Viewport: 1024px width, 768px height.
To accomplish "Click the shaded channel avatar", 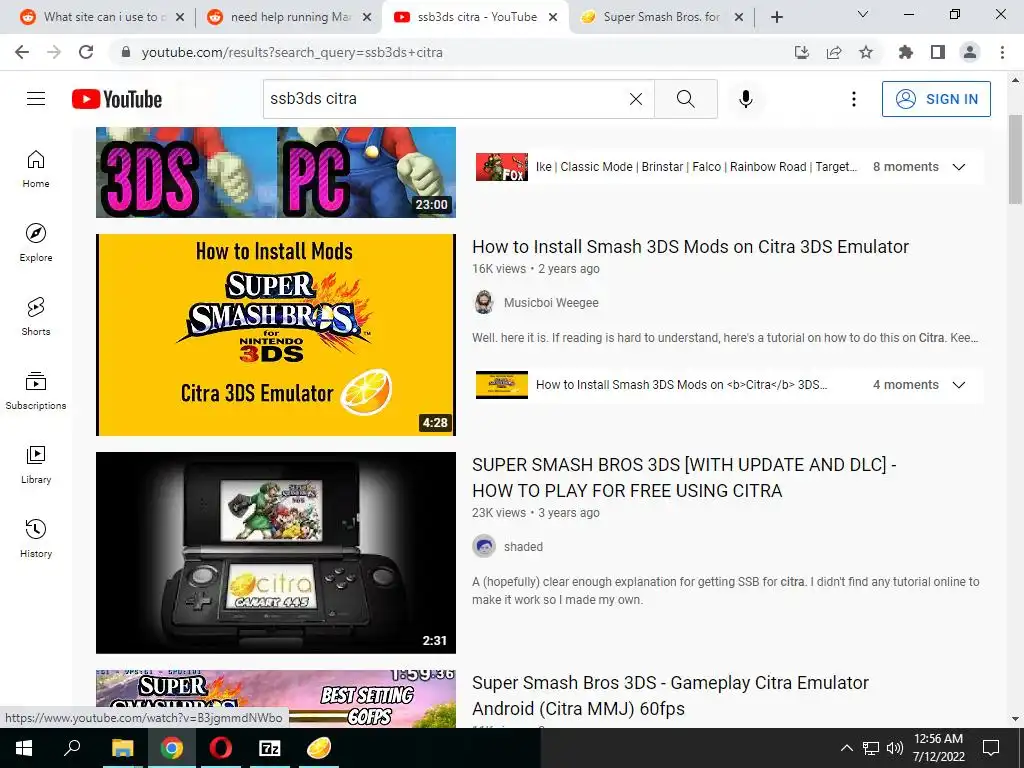I will click(x=484, y=547).
